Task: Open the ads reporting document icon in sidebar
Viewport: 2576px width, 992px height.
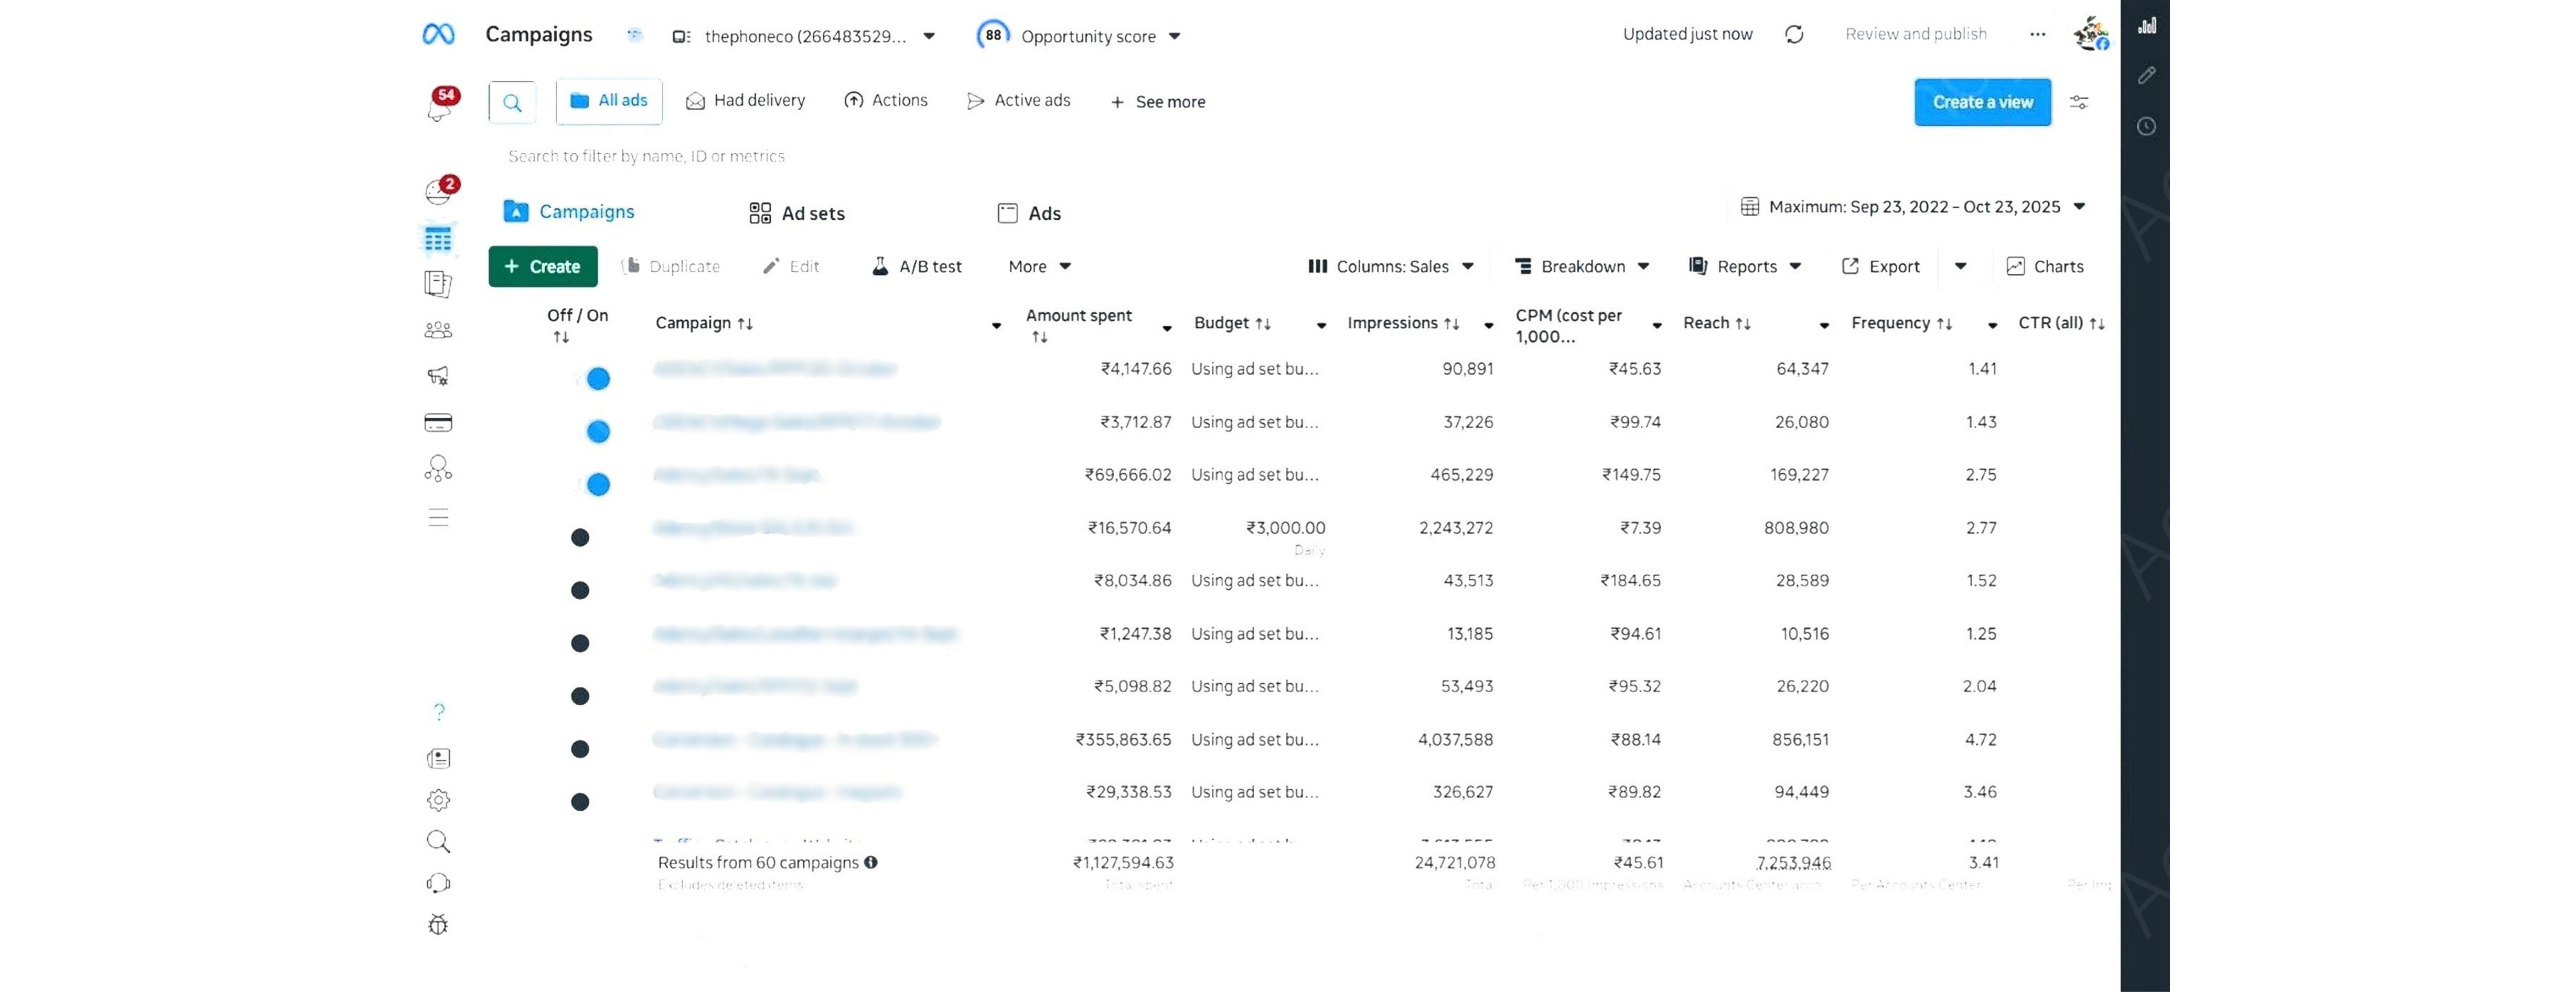Action: [438, 284]
